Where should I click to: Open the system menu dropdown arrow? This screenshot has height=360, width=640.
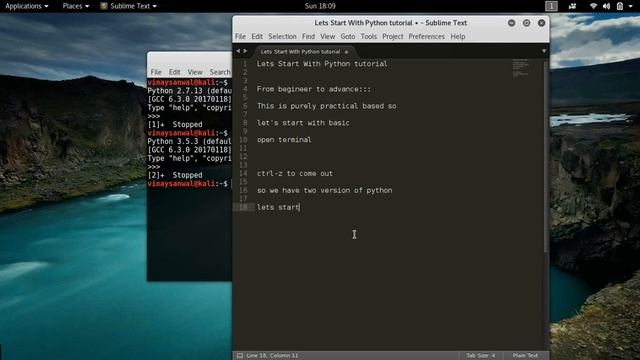pos(631,6)
